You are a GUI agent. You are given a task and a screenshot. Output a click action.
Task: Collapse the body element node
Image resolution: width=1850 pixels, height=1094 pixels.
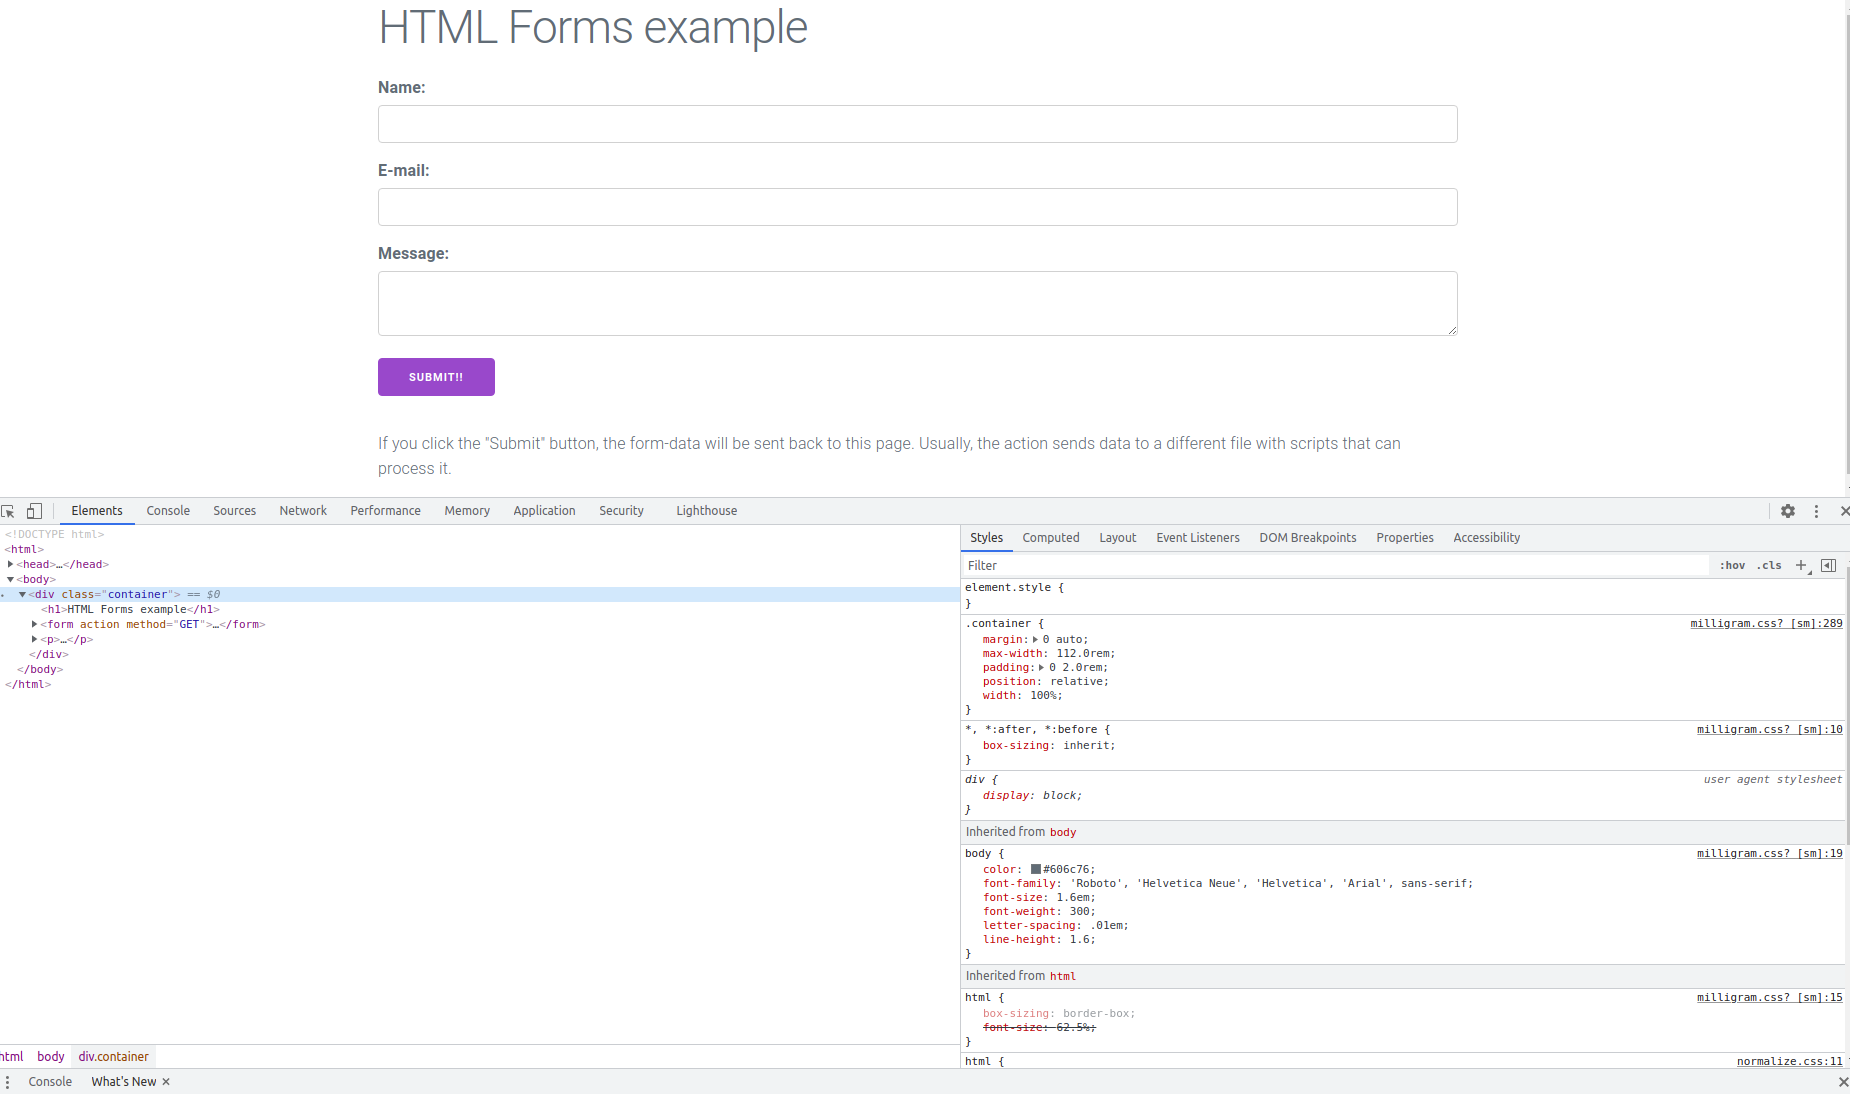click(x=10, y=579)
